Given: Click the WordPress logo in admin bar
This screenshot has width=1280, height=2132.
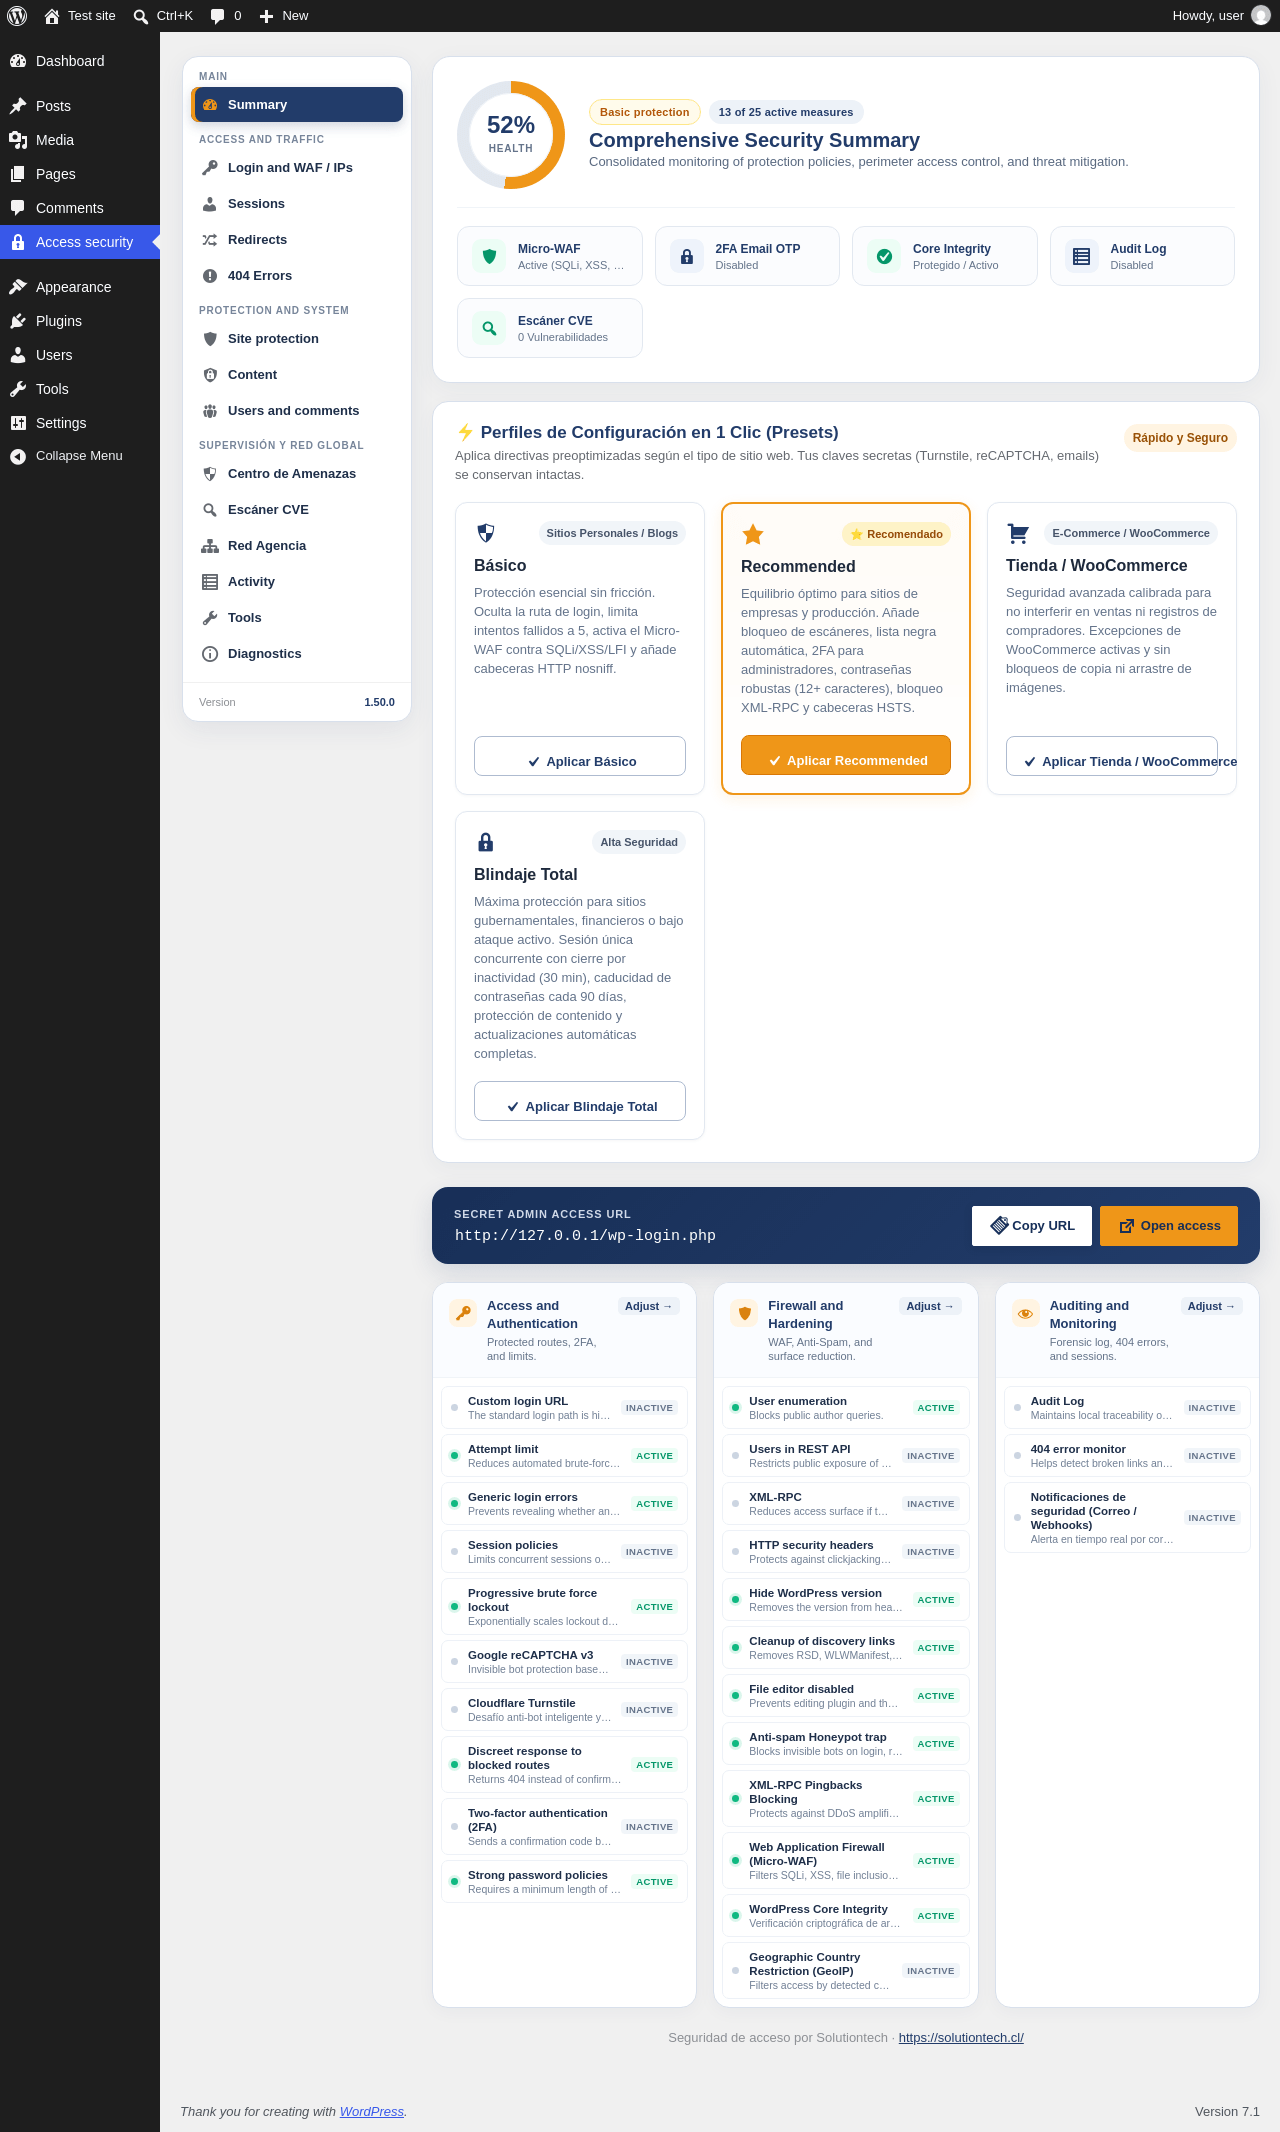Looking at the screenshot, I should [x=17, y=16].
